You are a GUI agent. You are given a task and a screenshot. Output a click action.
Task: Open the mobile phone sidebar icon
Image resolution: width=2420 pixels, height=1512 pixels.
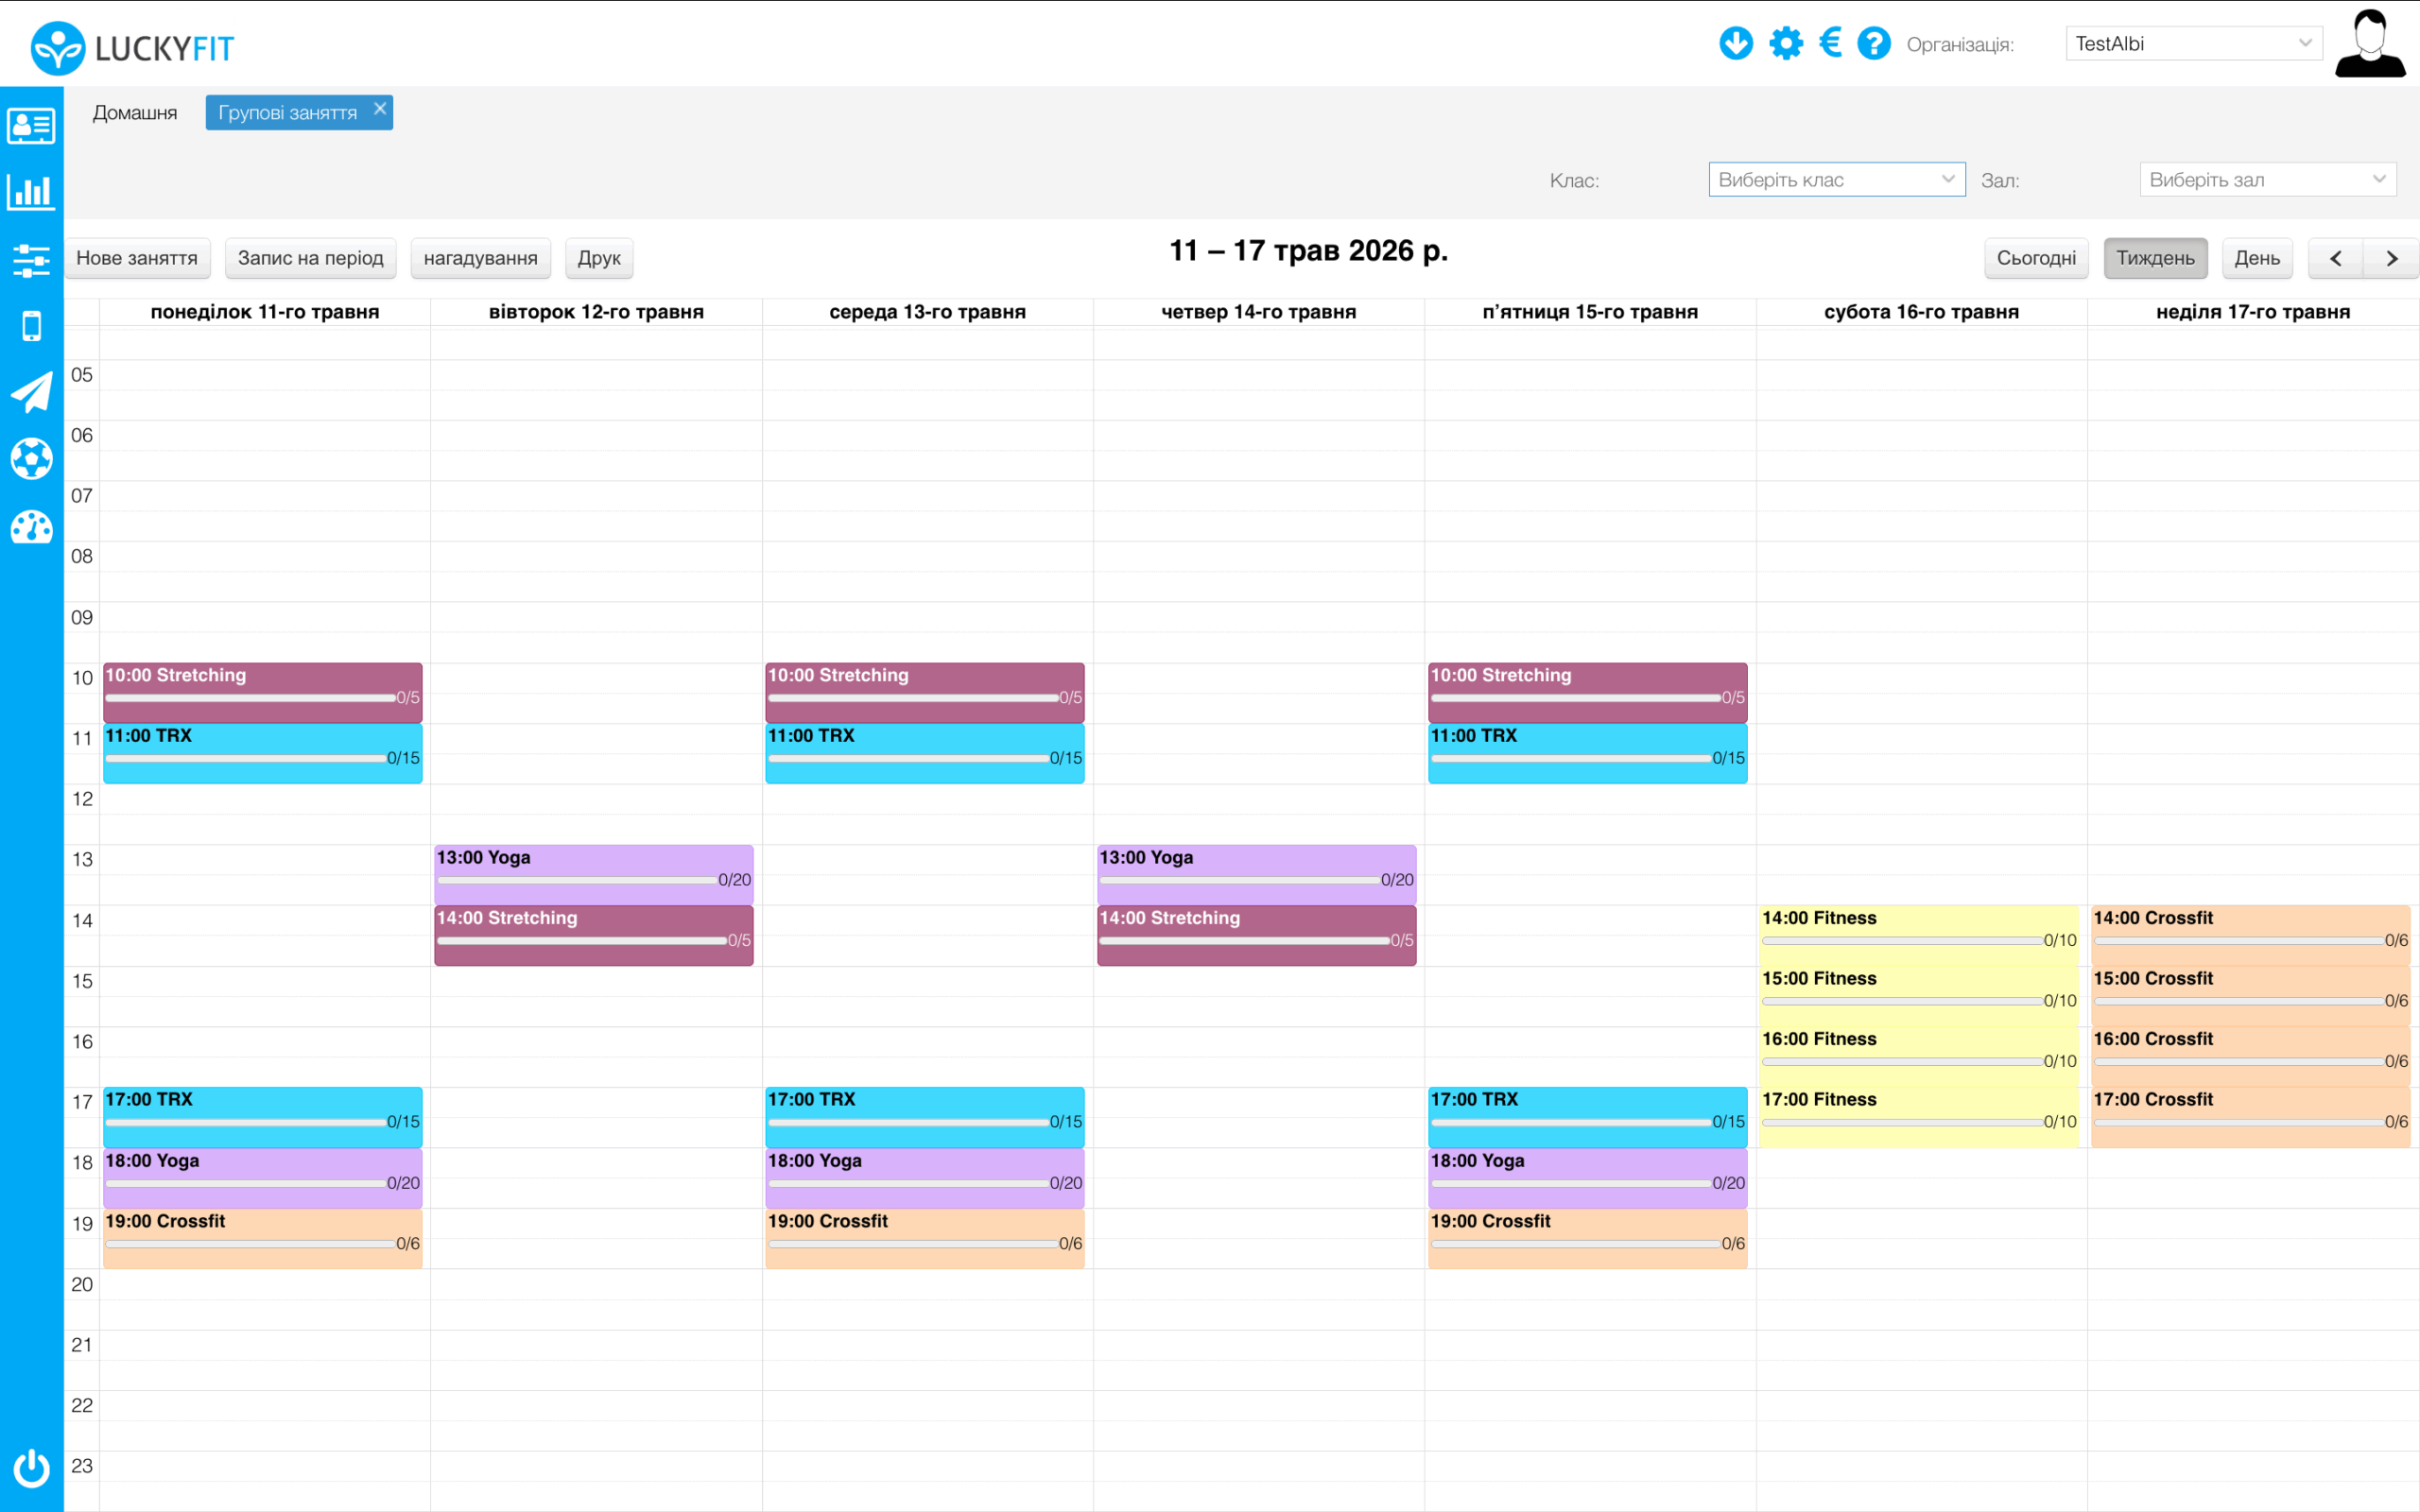pos(31,326)
